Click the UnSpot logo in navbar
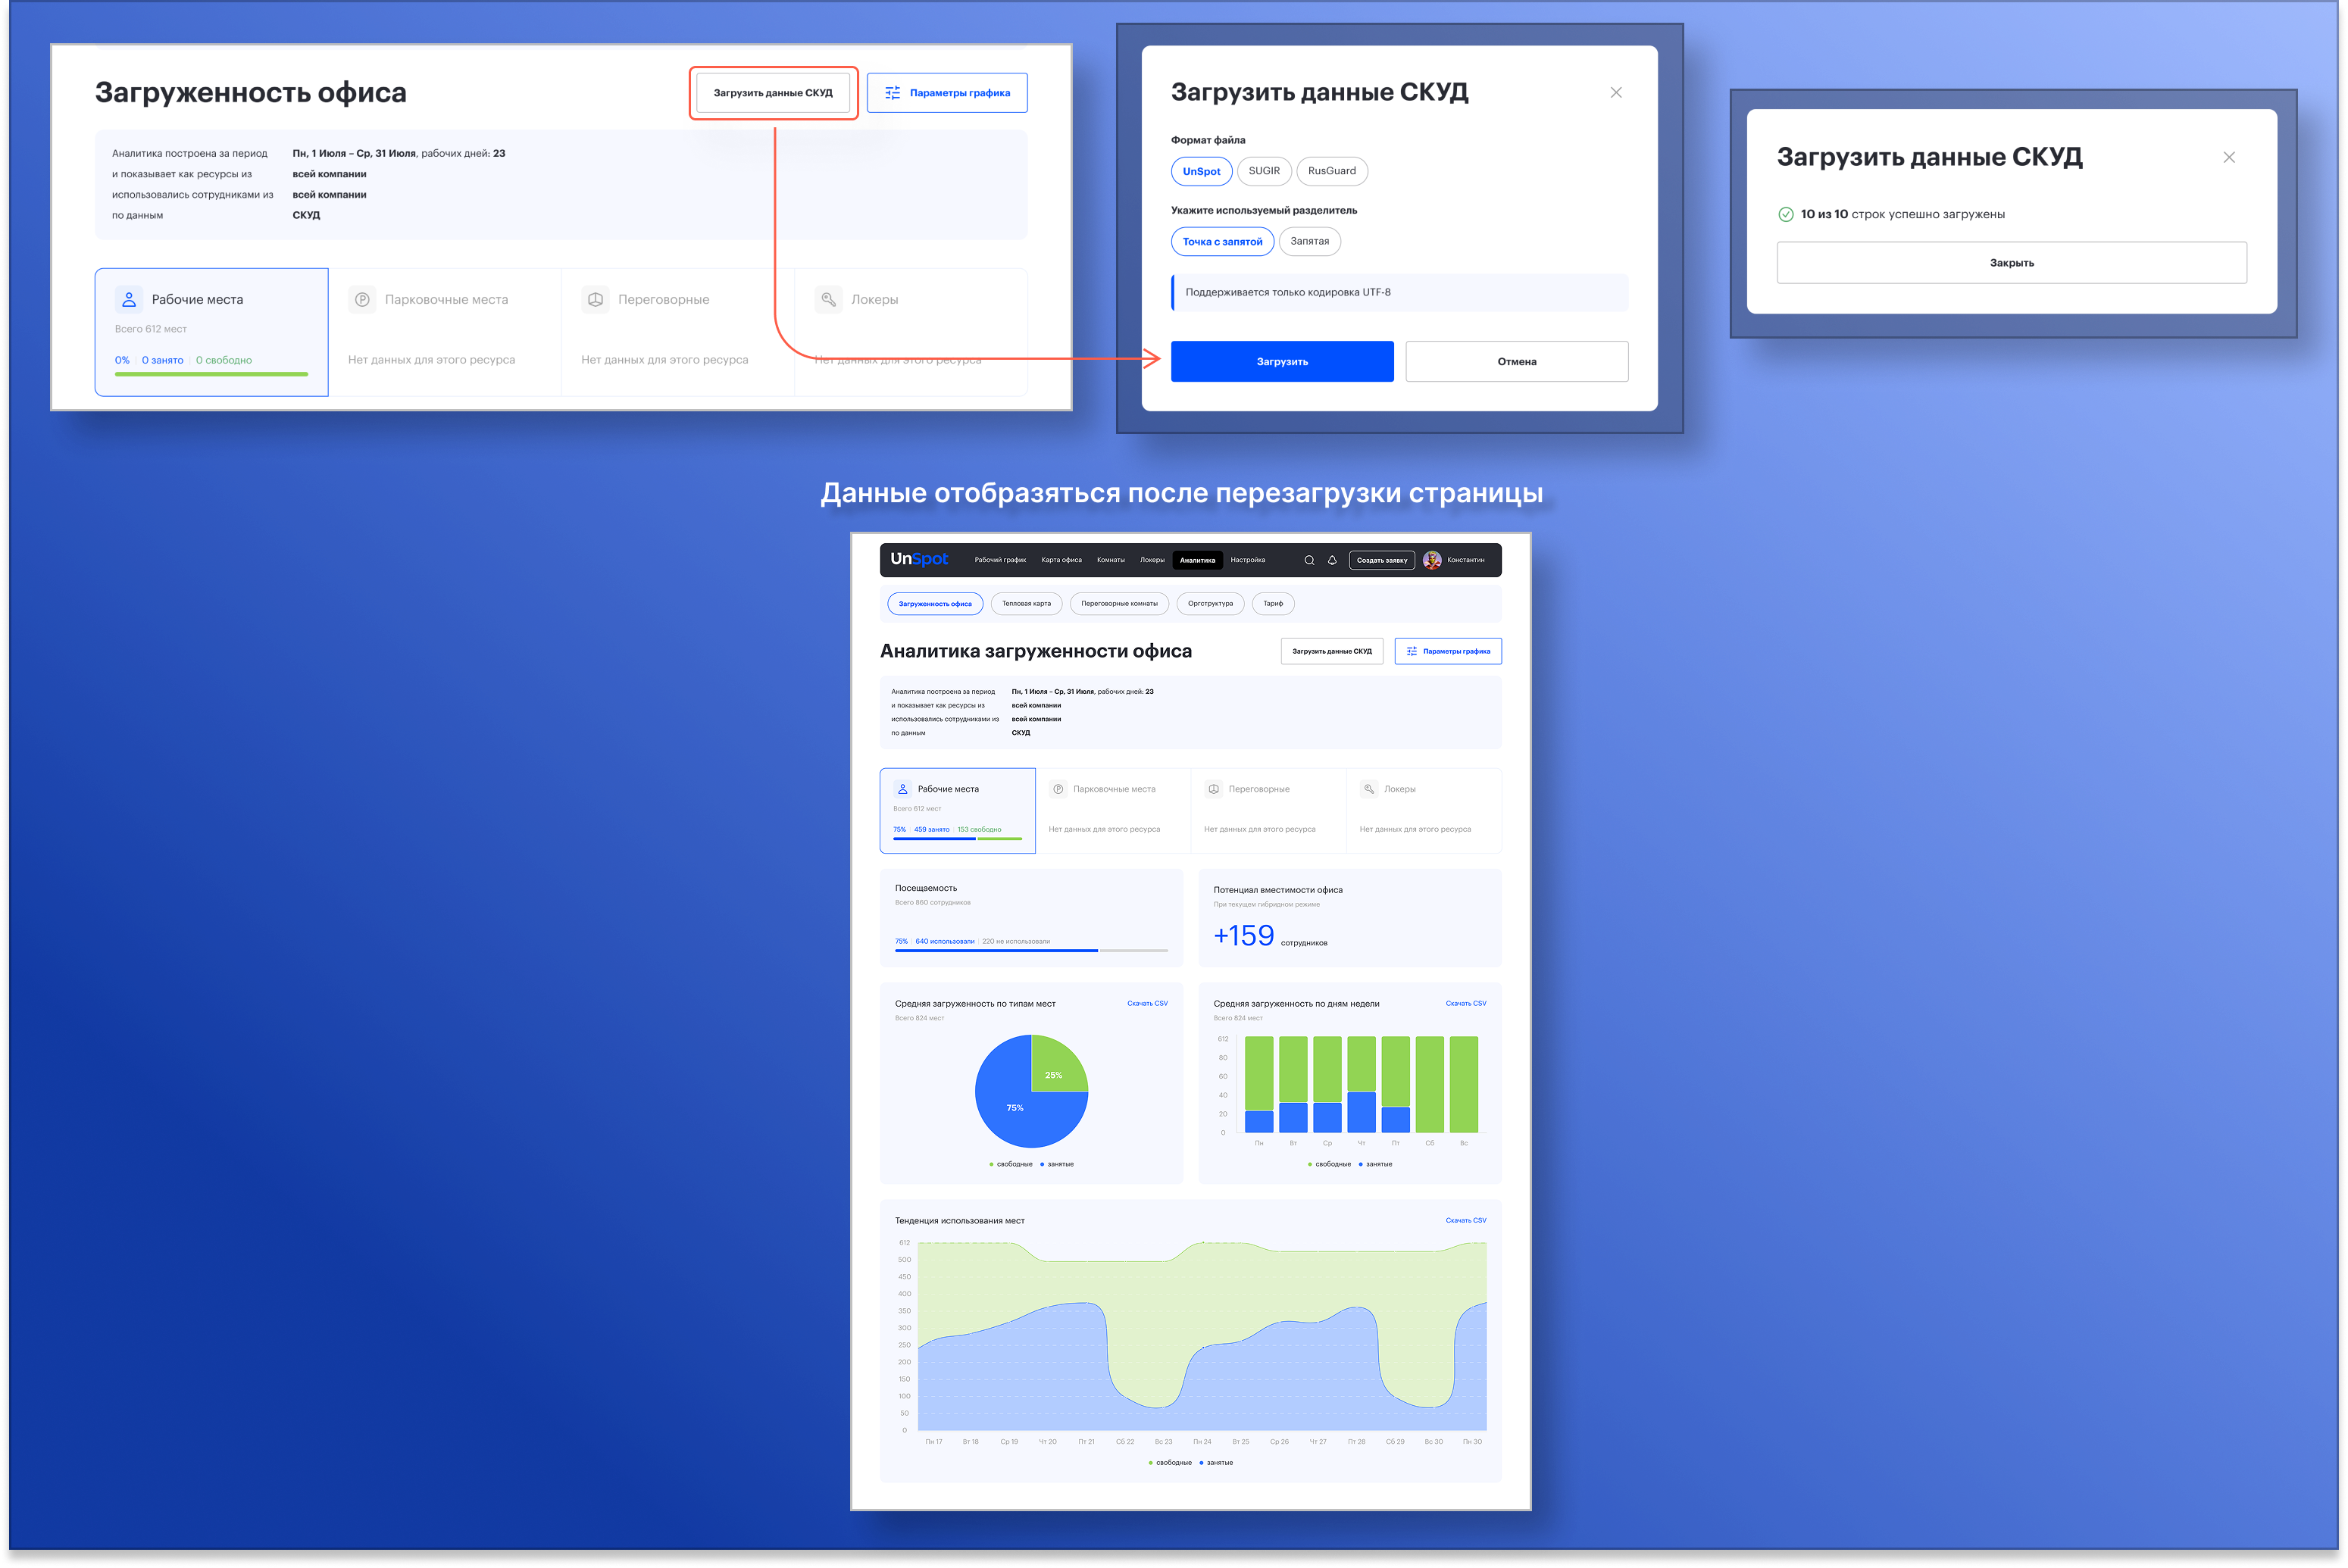This screenshot has height=1568, width=2348. tap(919, 559)
